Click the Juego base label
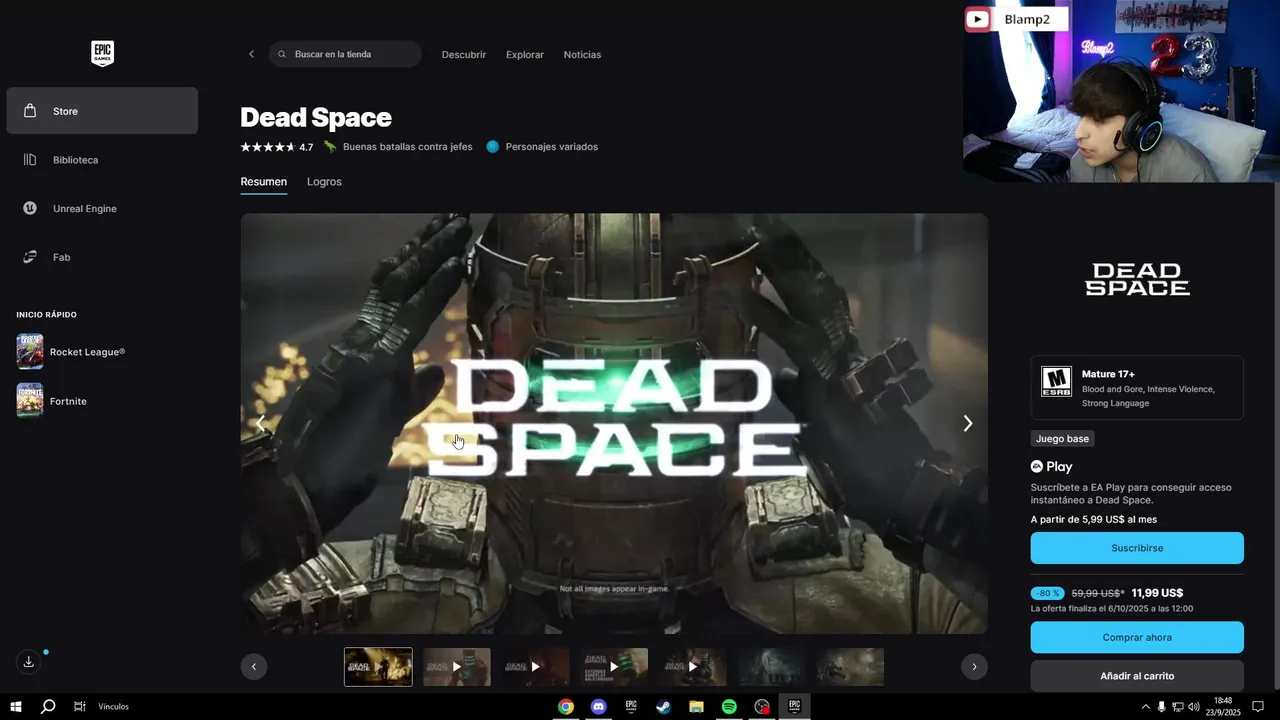The width and height of the screenshot is (1280, 720). click(1062, 439)
